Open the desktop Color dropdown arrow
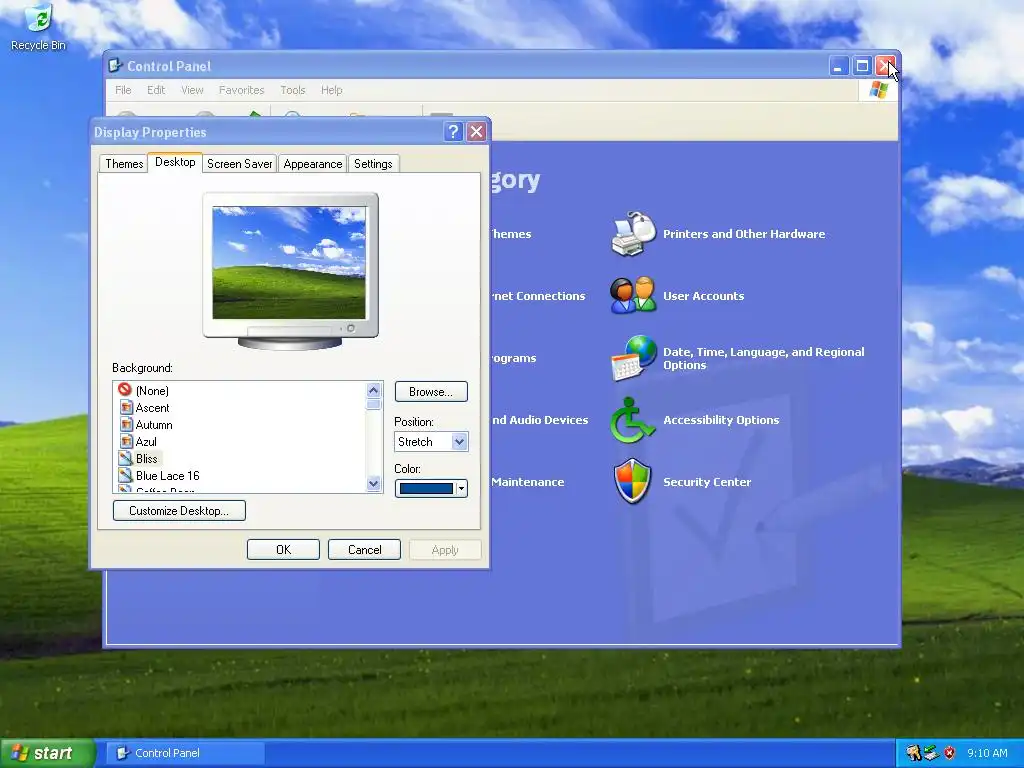1024x768 pixels. [461, 488]
